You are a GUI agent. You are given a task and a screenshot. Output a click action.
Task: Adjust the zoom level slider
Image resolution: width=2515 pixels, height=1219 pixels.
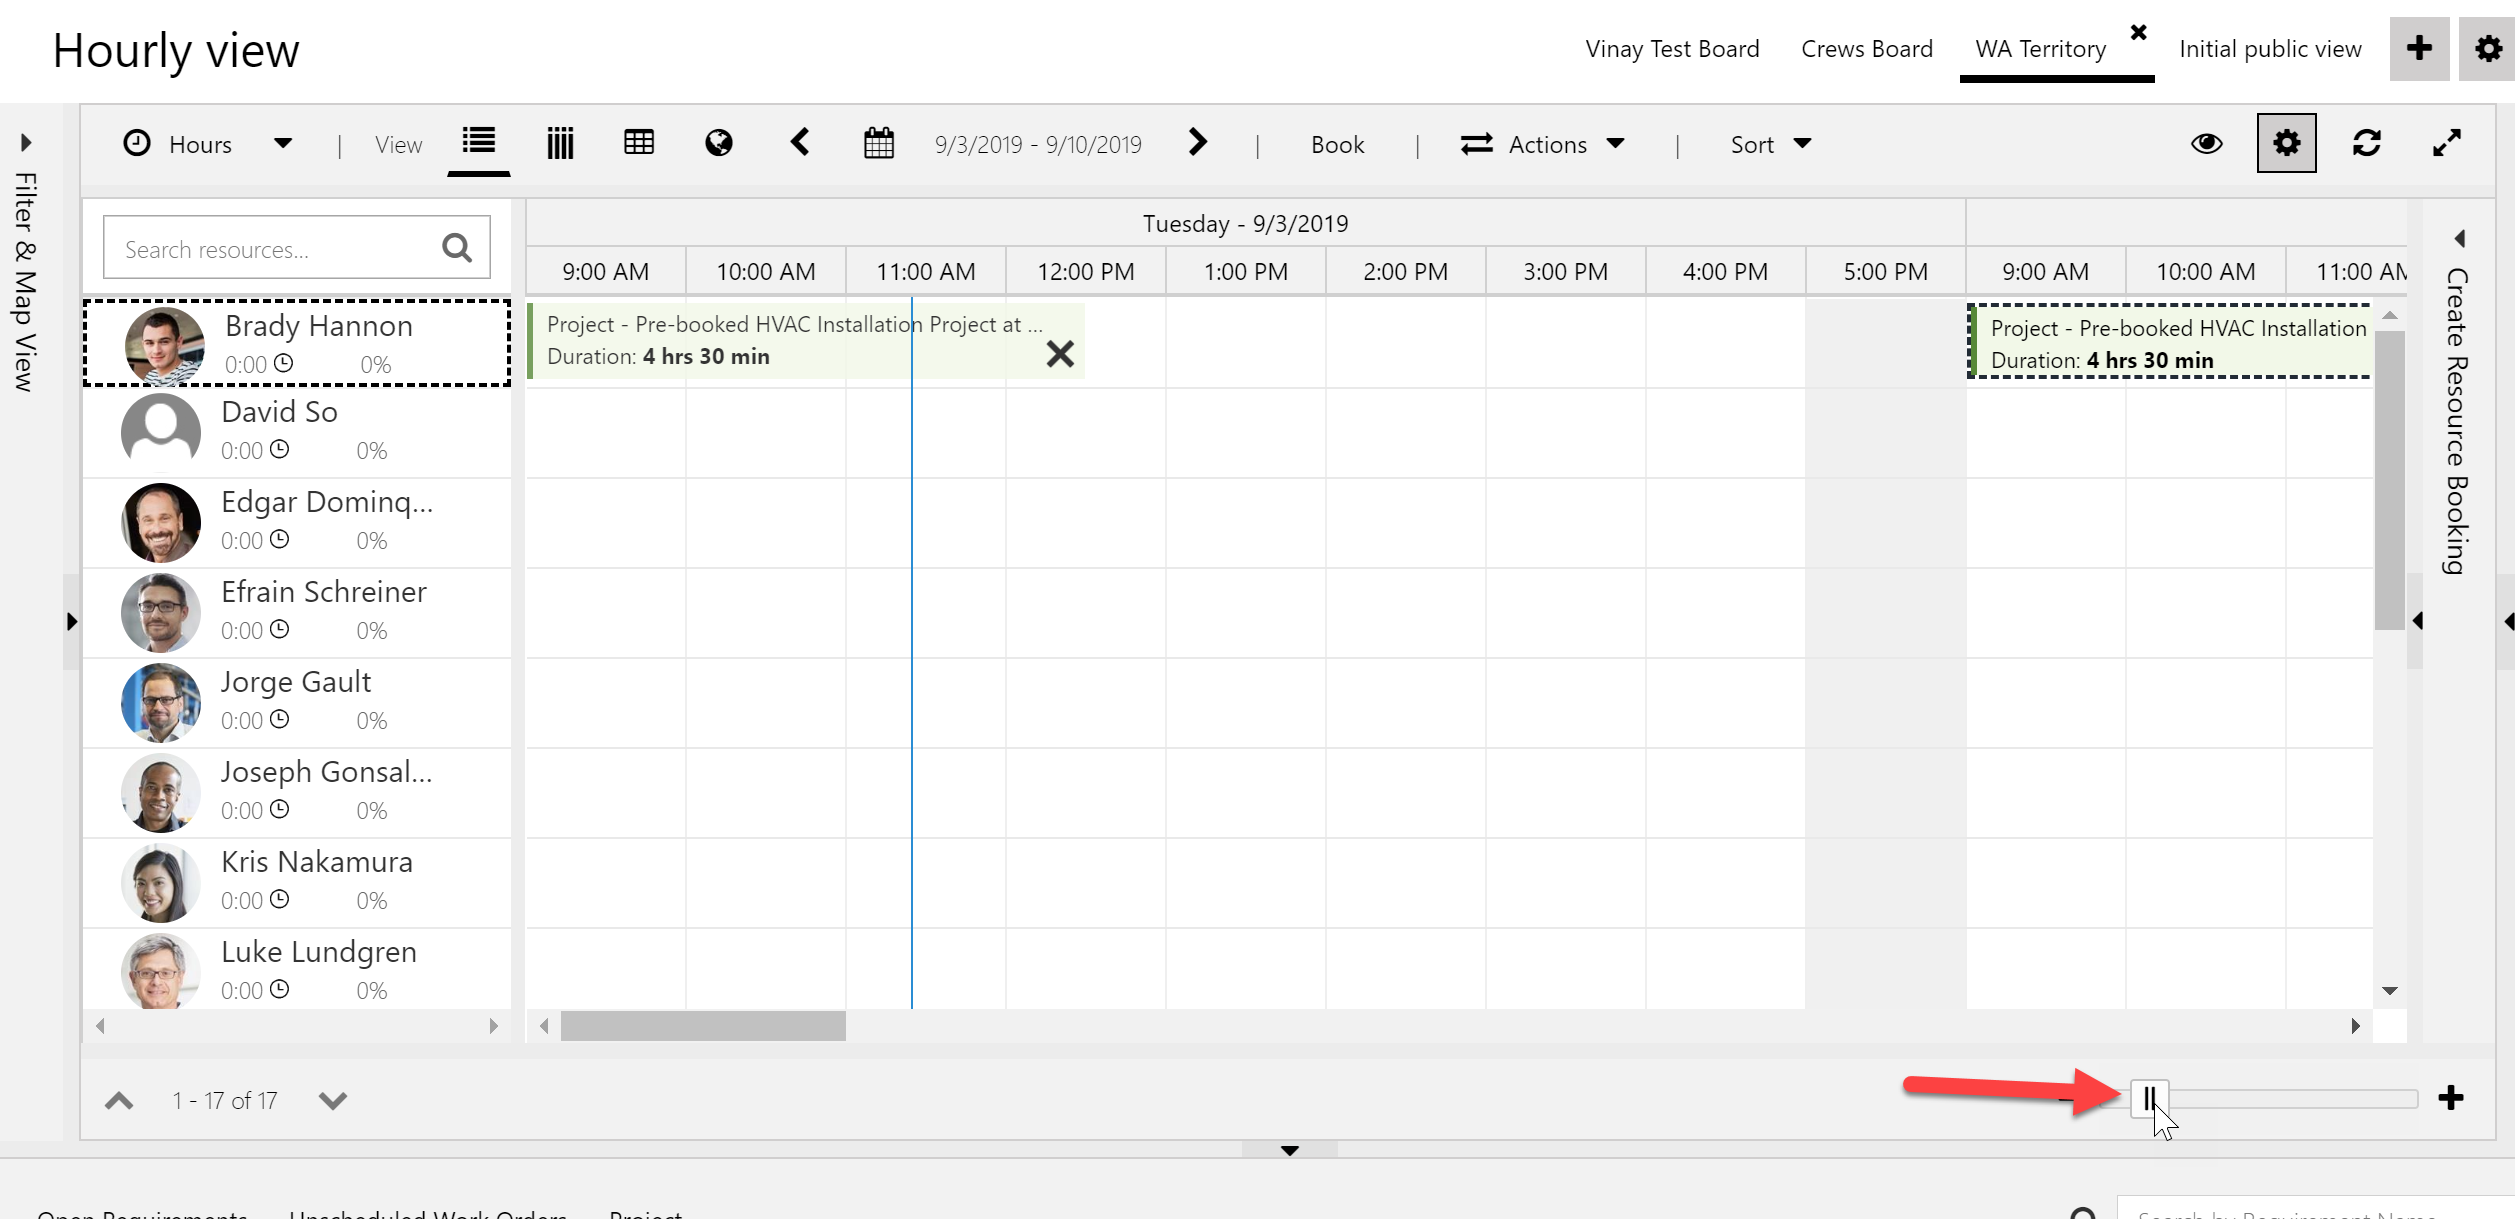coord(2290,1097)
